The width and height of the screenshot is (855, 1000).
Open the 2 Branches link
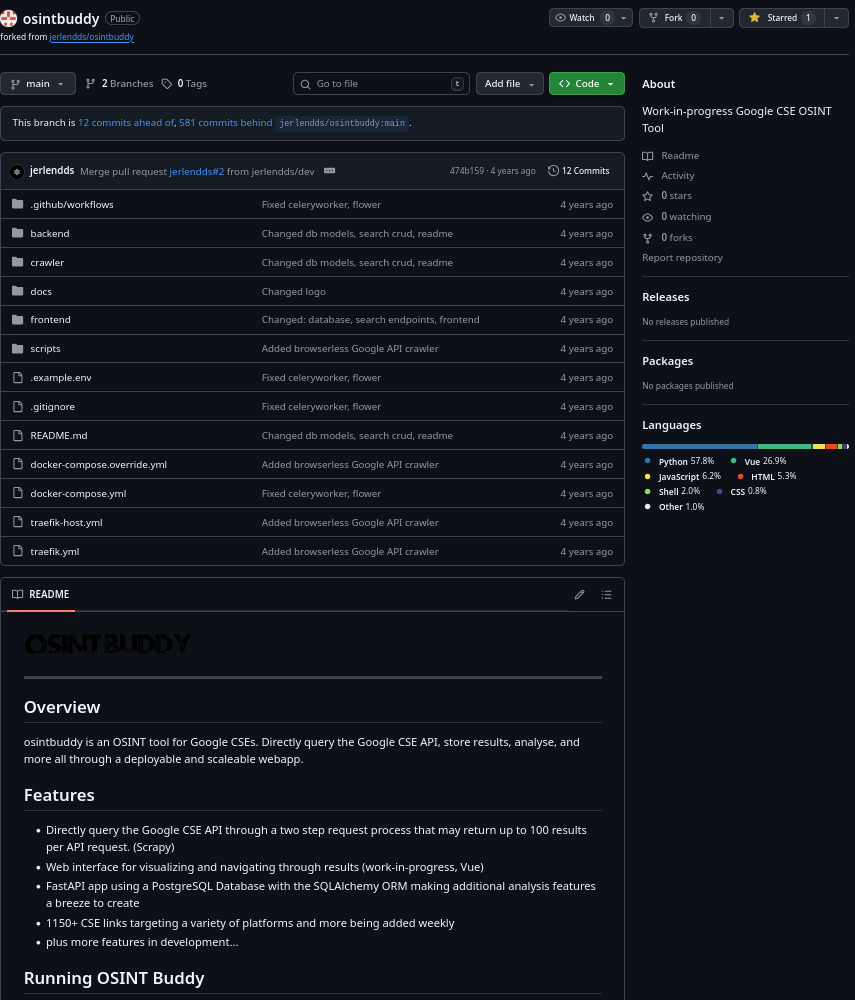(x=120, y=84)
